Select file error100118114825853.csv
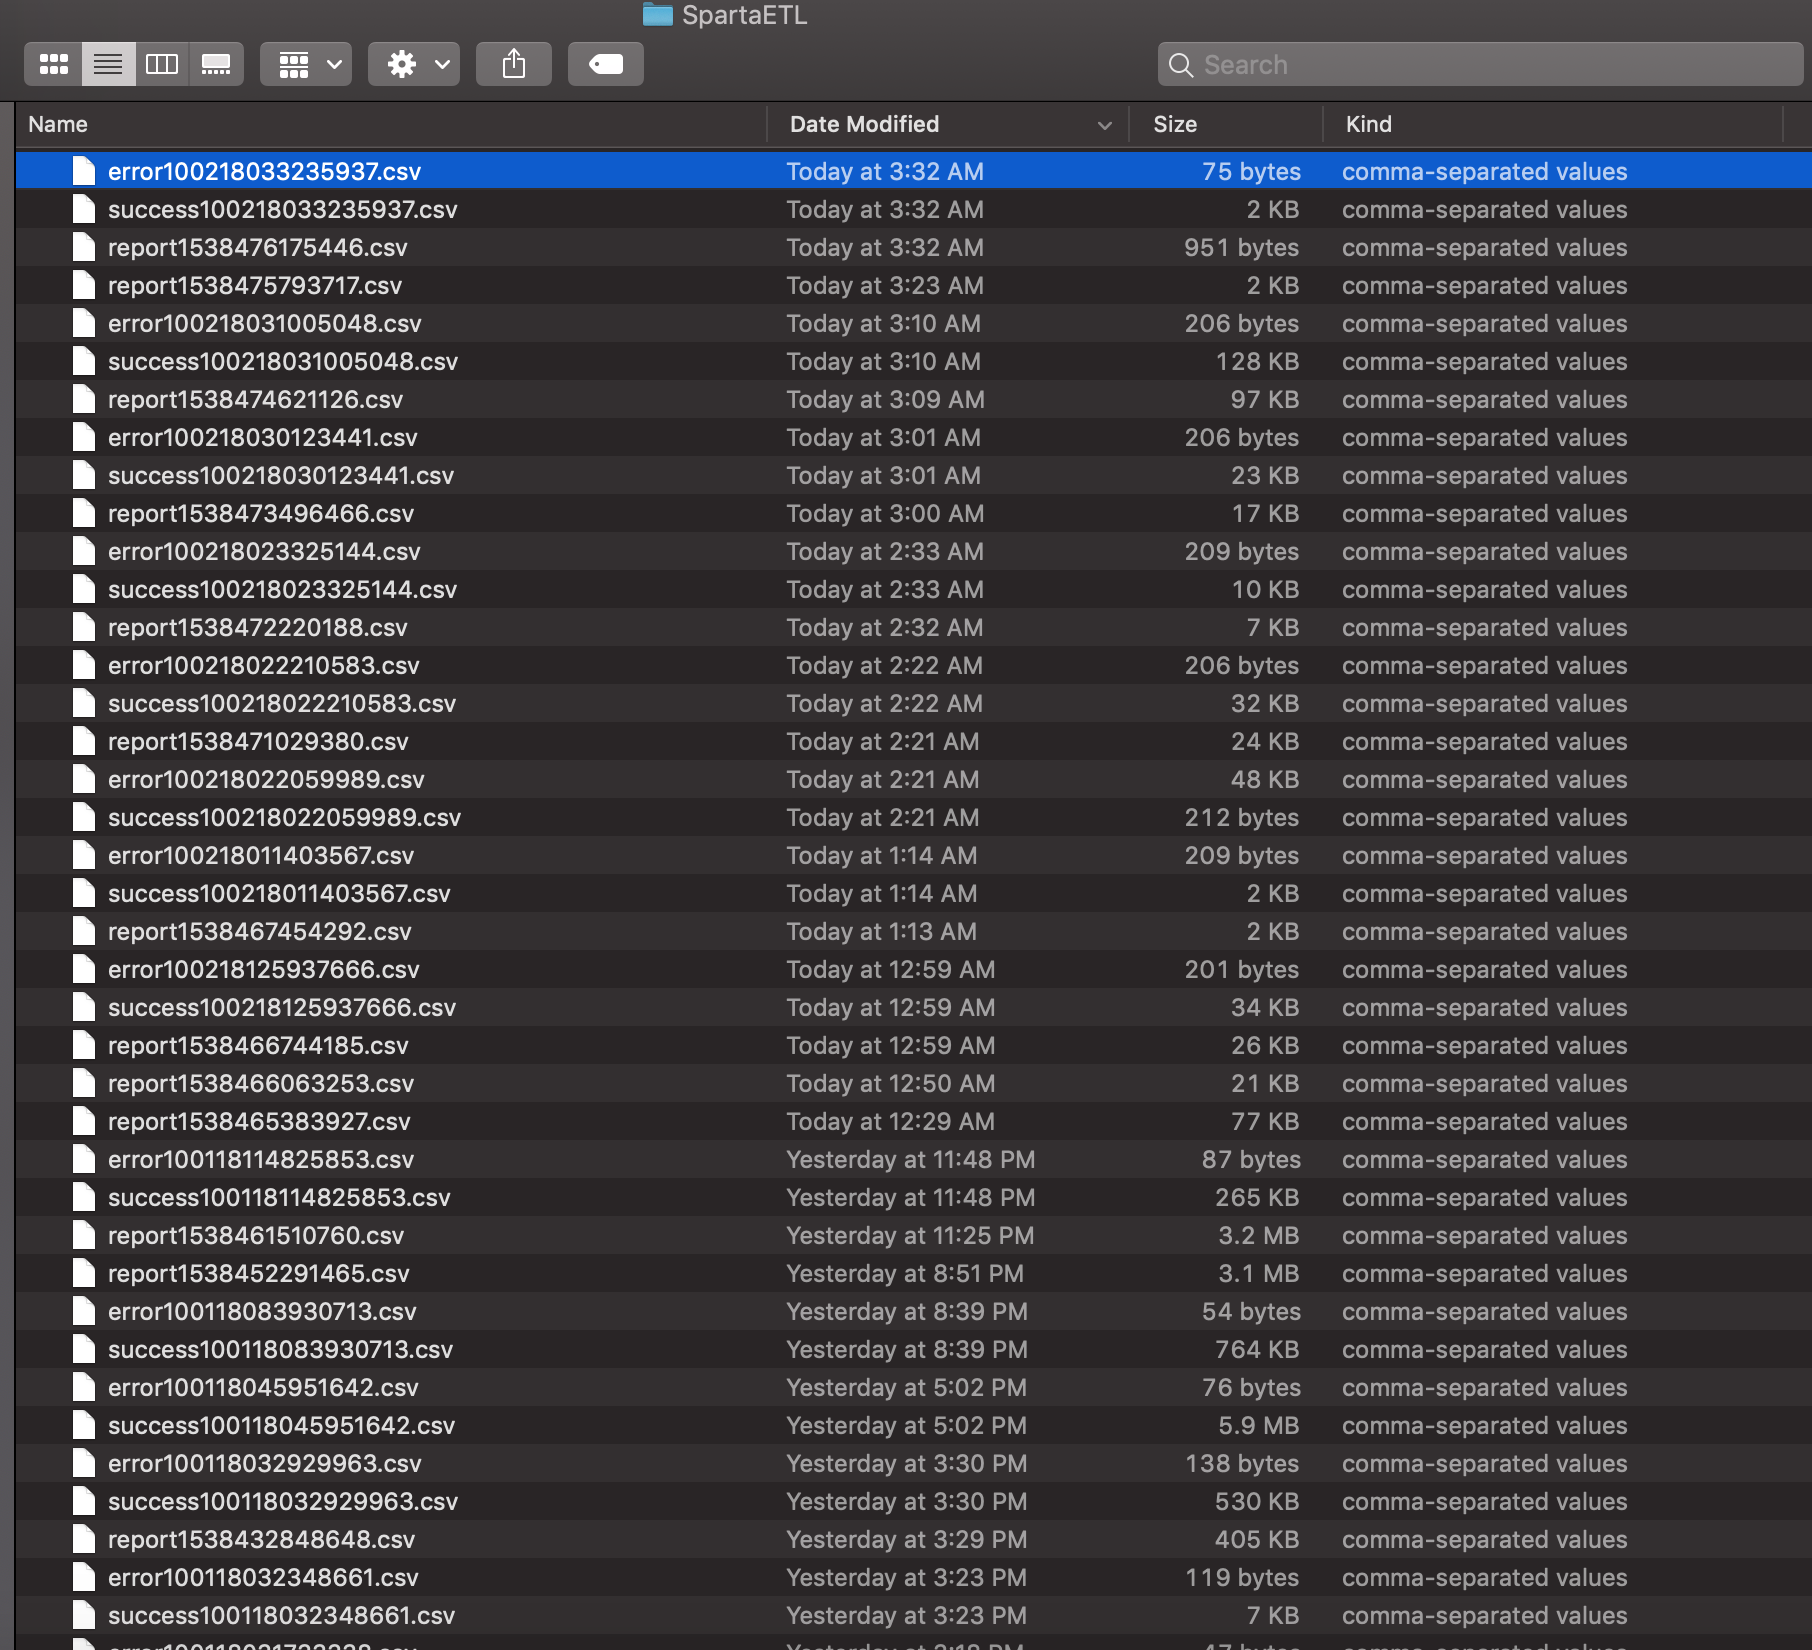The width and height of the screenshot is (1812, 1650). click(x=914, y=1159)
